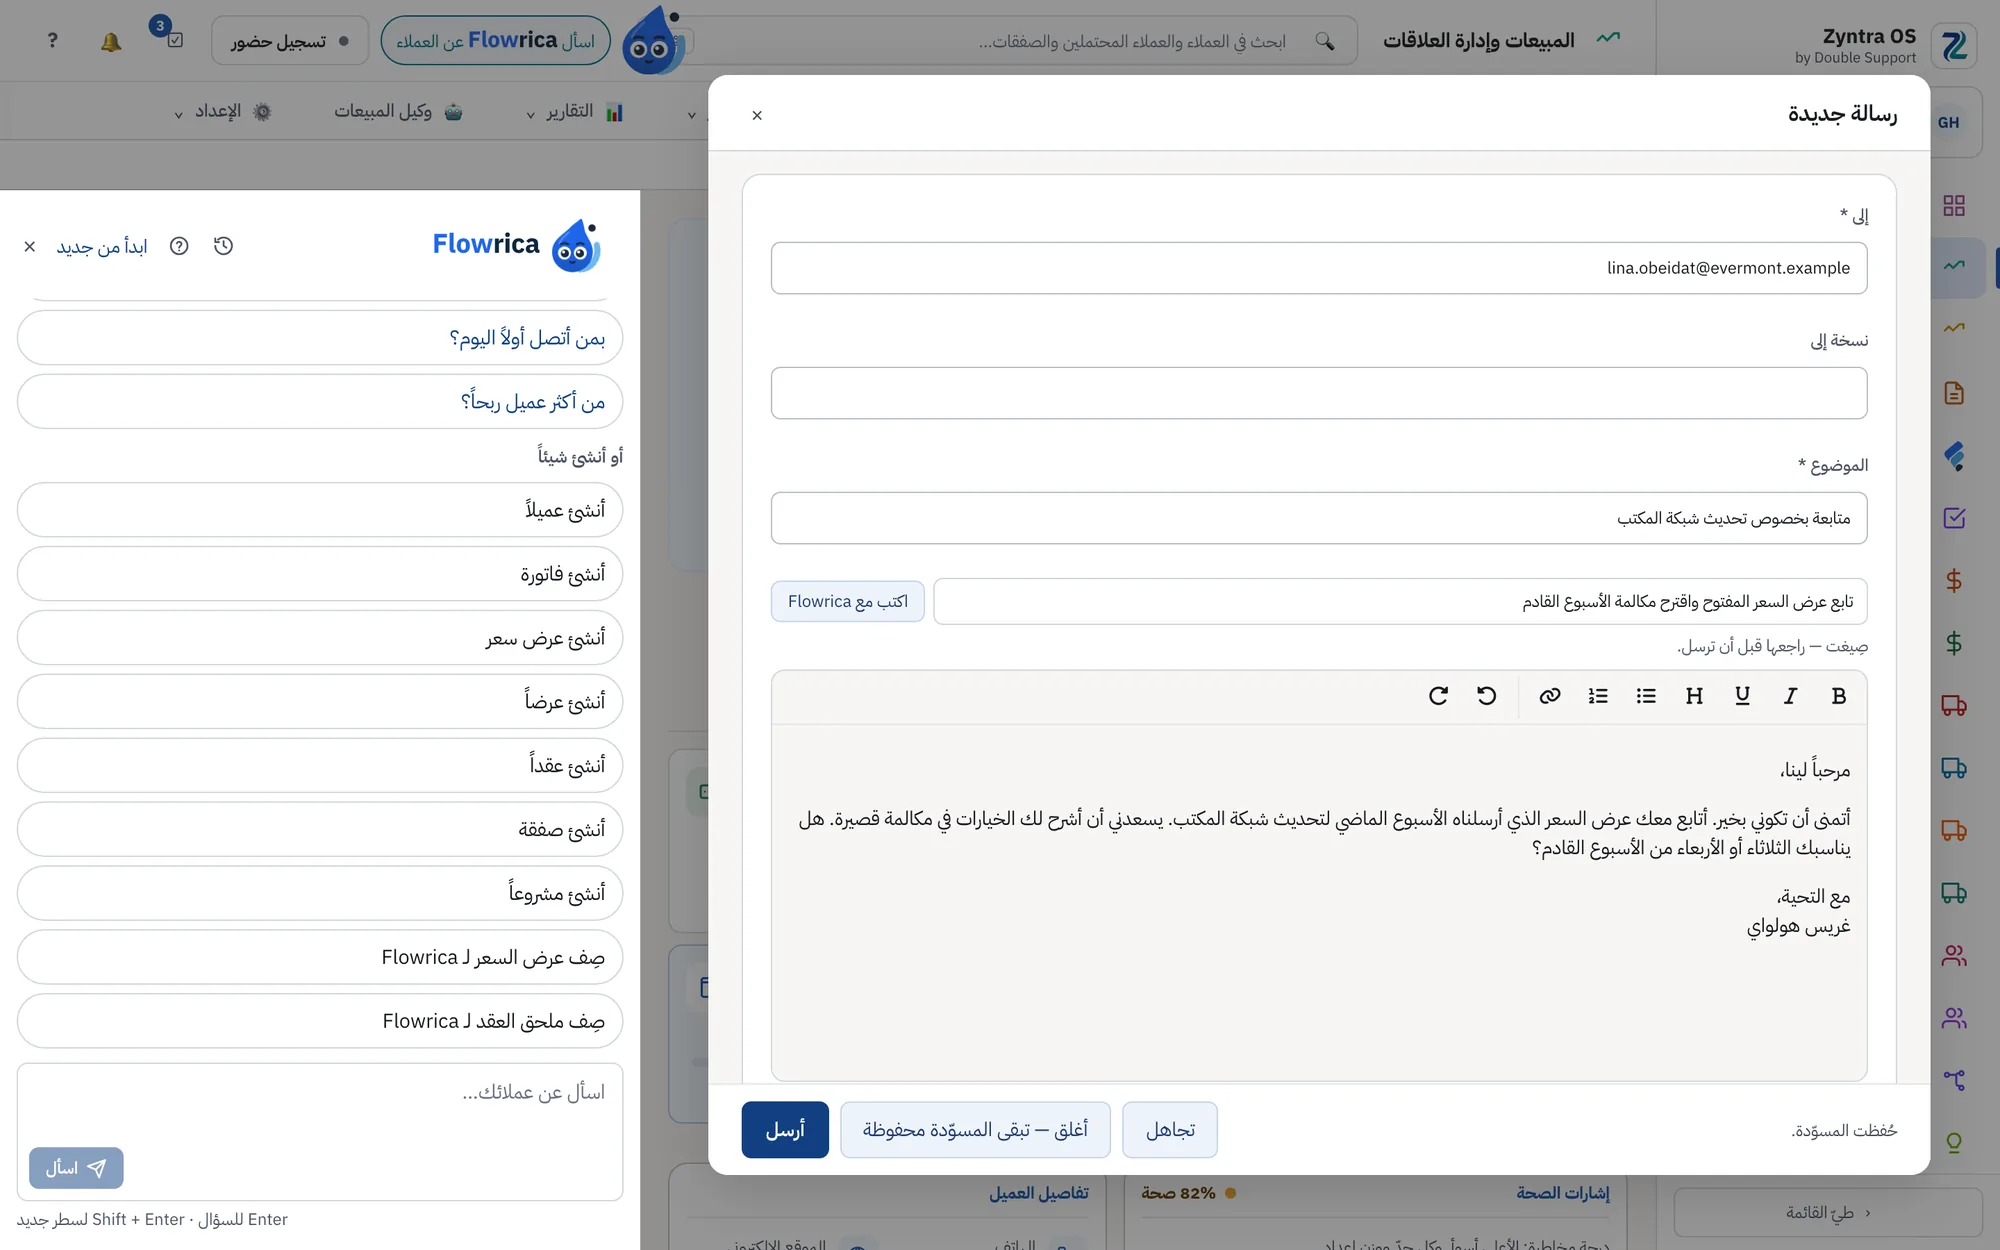This screenshot has height=1250, width=2000.
Task: Insert a Heading with the H icon
Action: 1694,696
